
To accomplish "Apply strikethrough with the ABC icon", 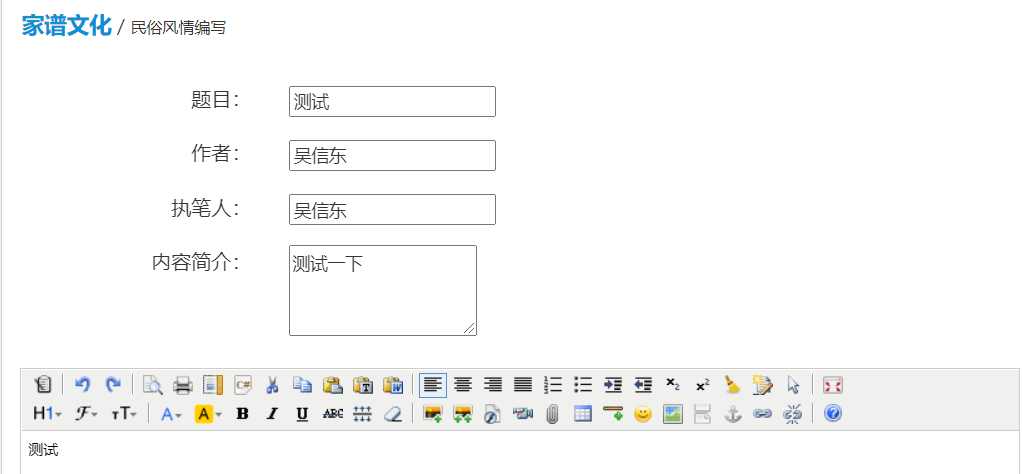I will [x=332, y=413].
